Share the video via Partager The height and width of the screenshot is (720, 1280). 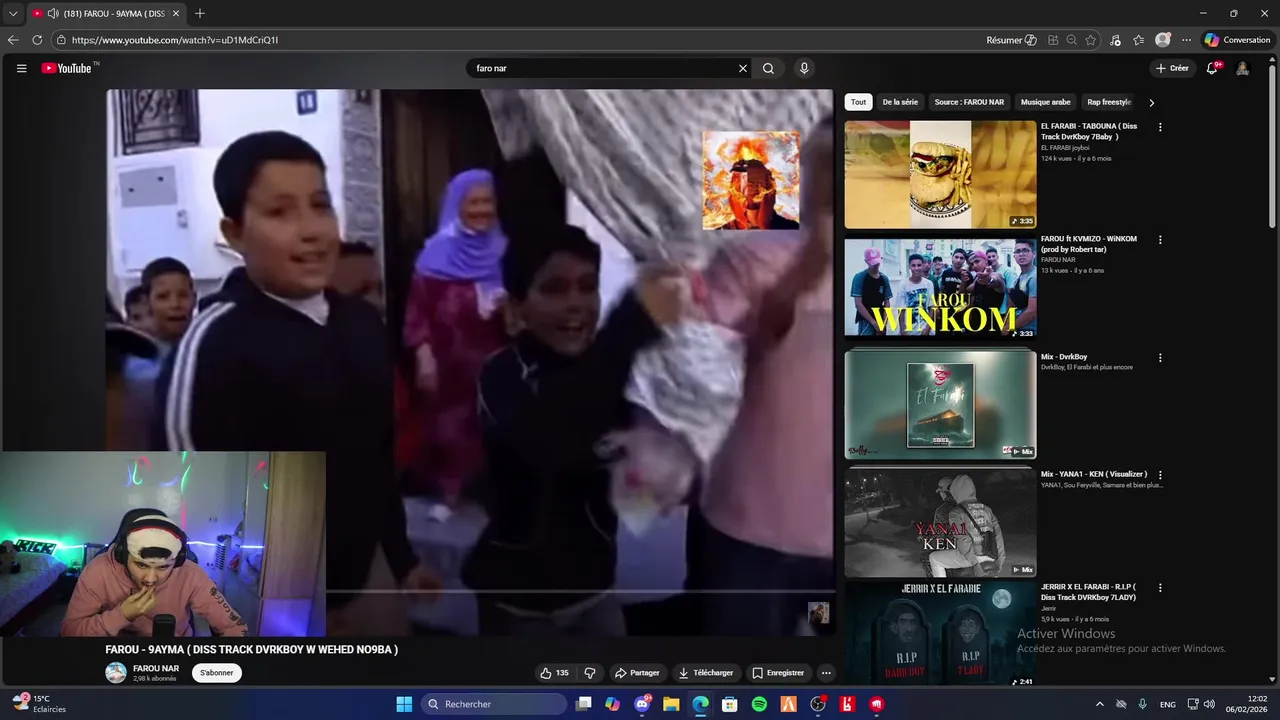click(x=637, y=673)
